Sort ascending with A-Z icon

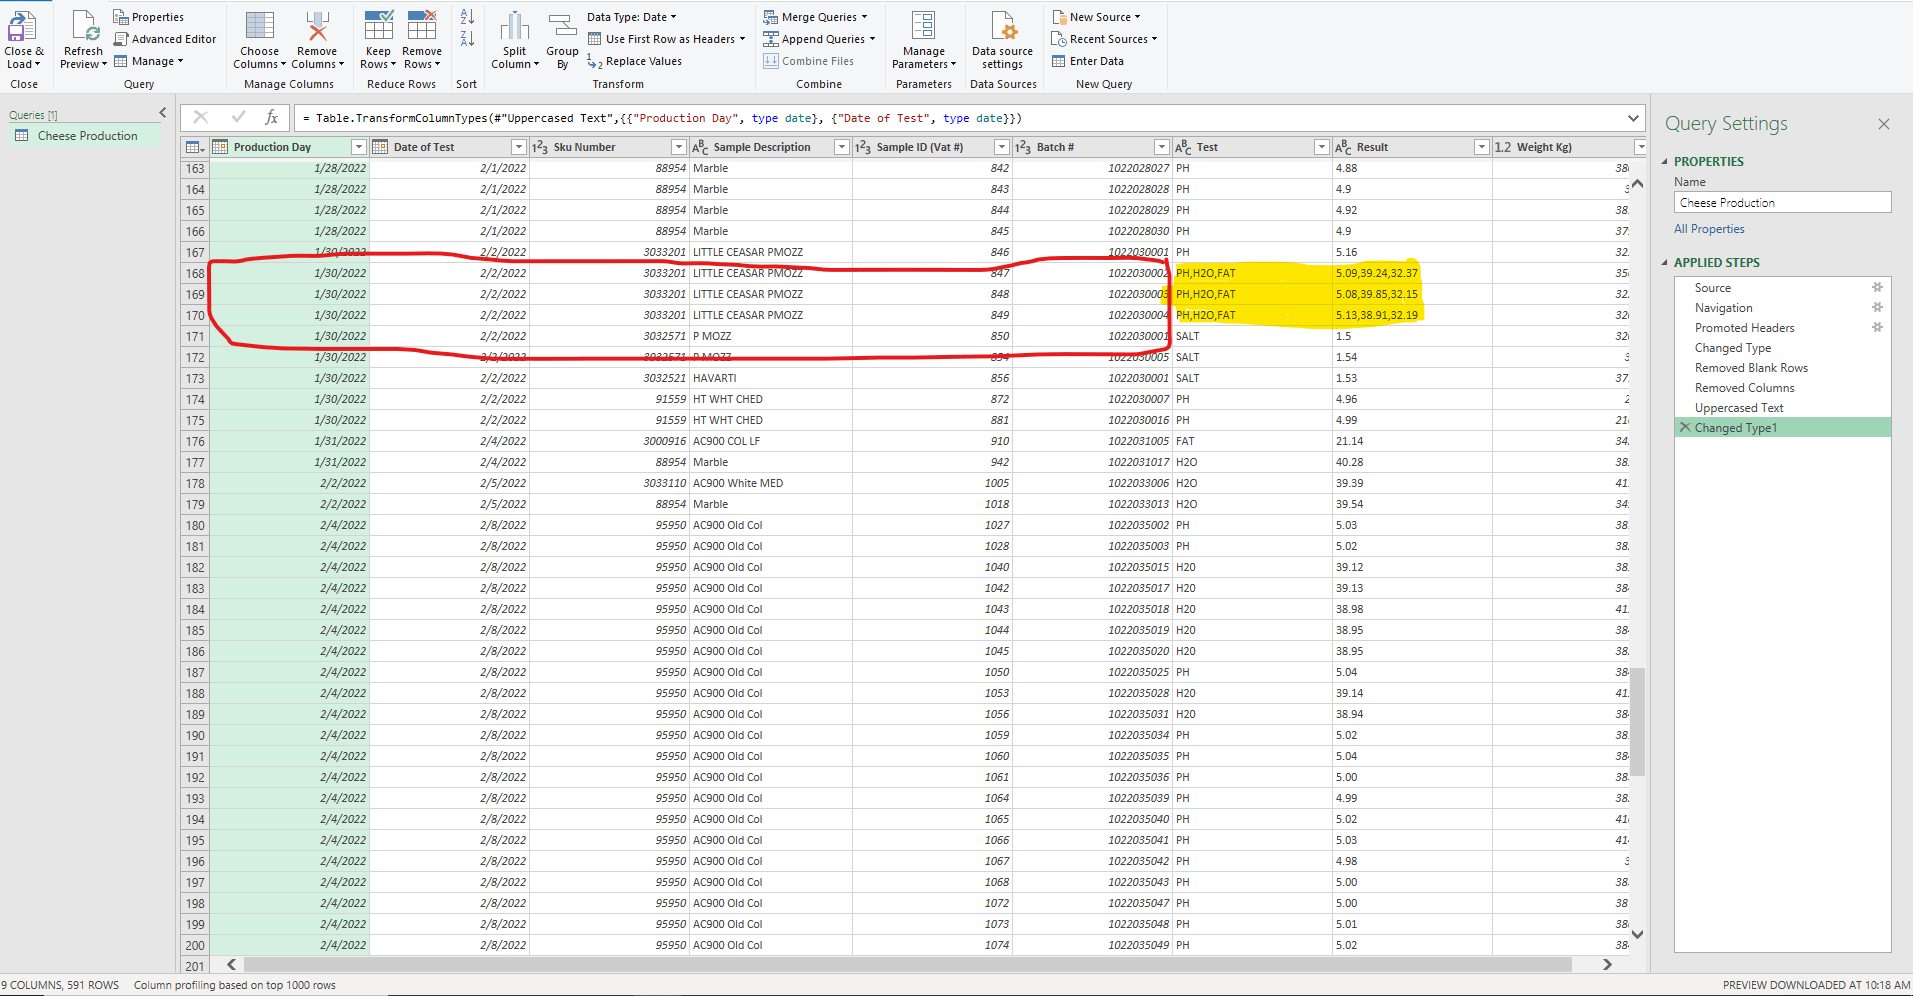click(x=467, y=17)
